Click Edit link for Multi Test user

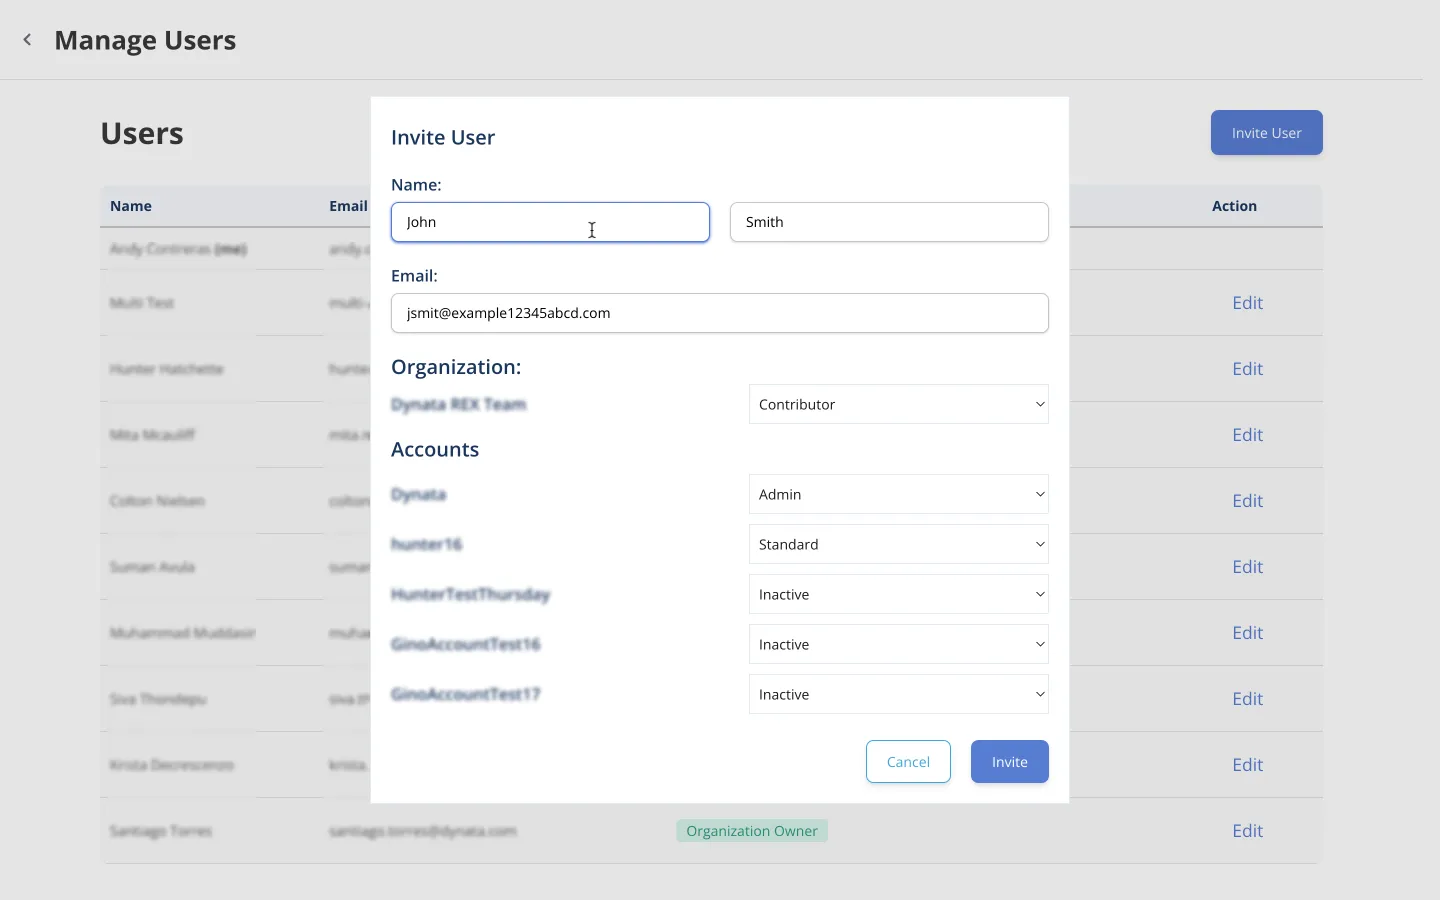pyautogui.click(x=1247, y=303)
